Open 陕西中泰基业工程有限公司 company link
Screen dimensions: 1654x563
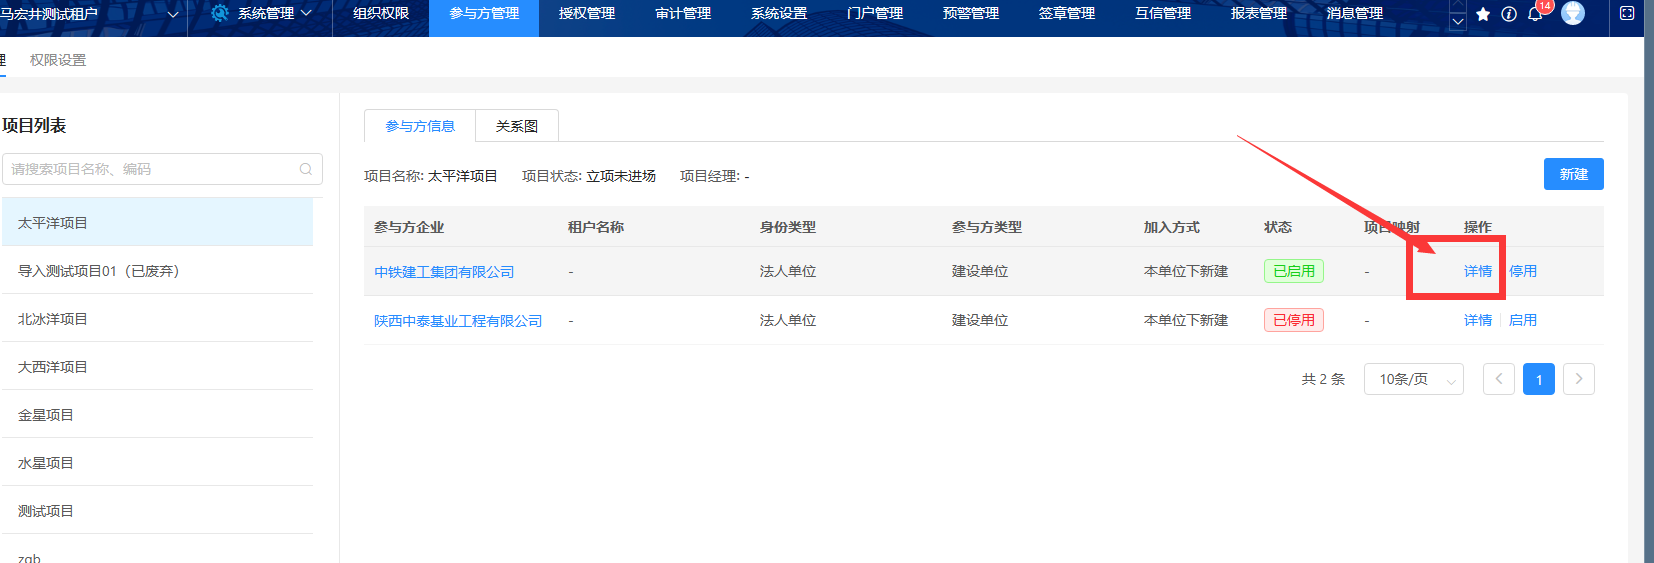tap(458, 321)
